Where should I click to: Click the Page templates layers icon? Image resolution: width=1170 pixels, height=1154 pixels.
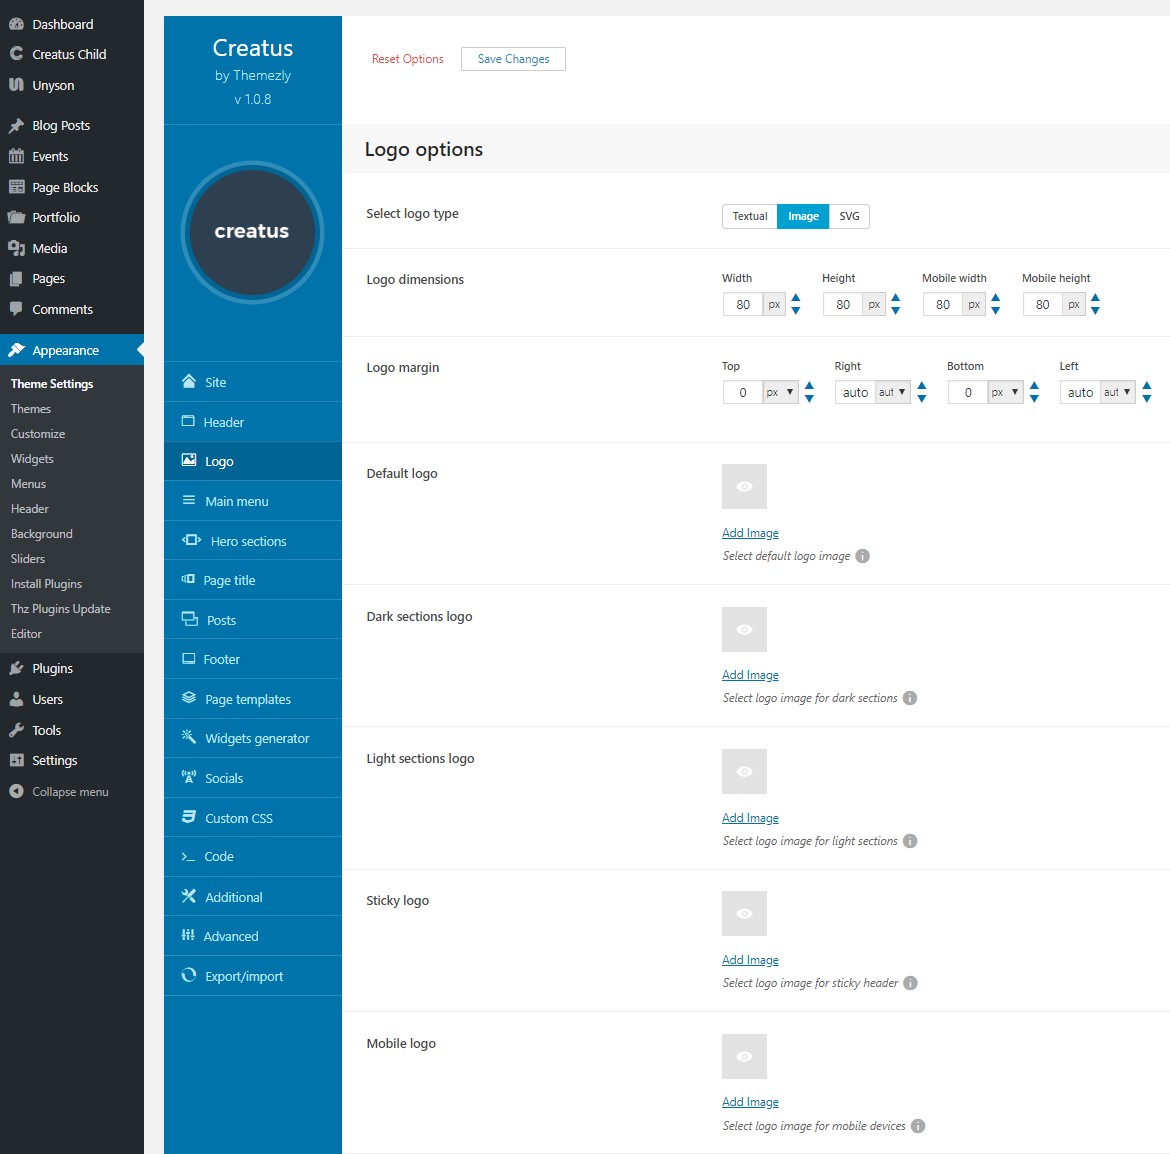[188, 698]
